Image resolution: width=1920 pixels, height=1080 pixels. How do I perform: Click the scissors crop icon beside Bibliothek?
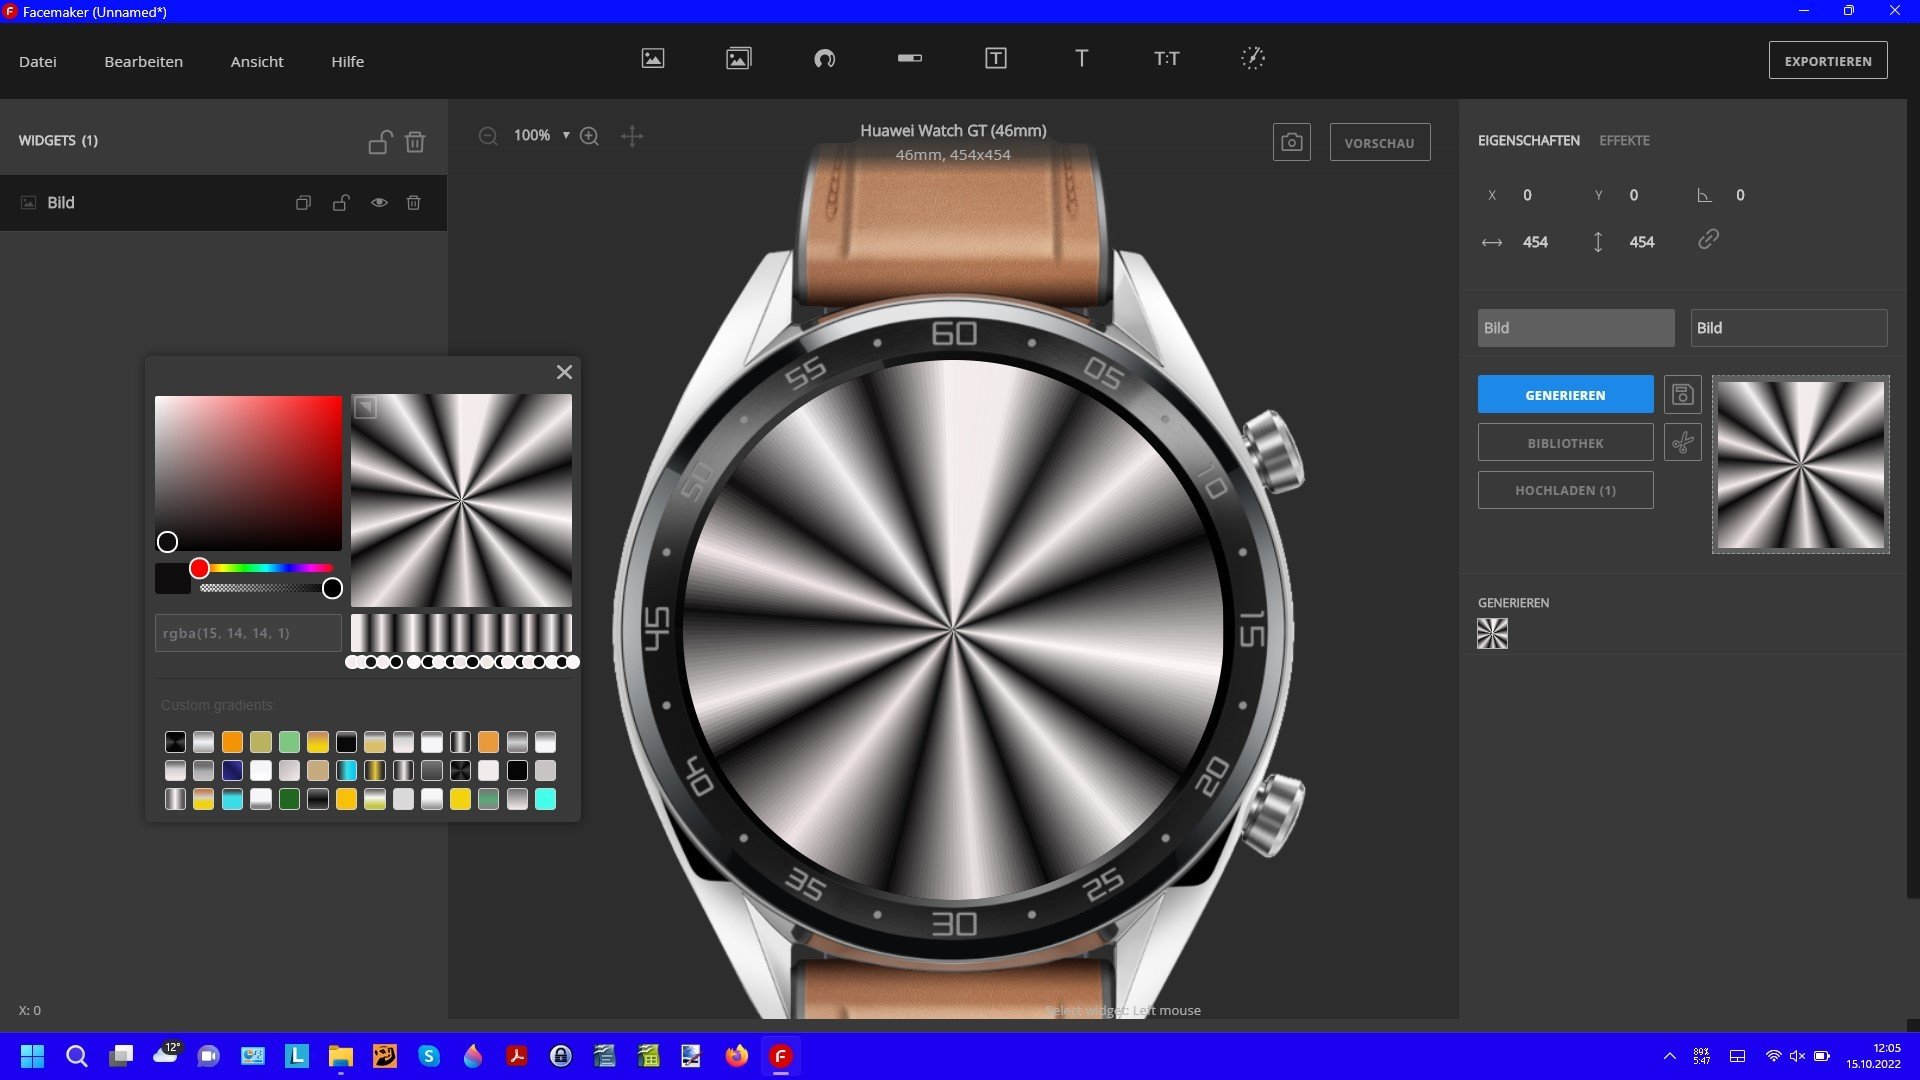pos(1682,442)
